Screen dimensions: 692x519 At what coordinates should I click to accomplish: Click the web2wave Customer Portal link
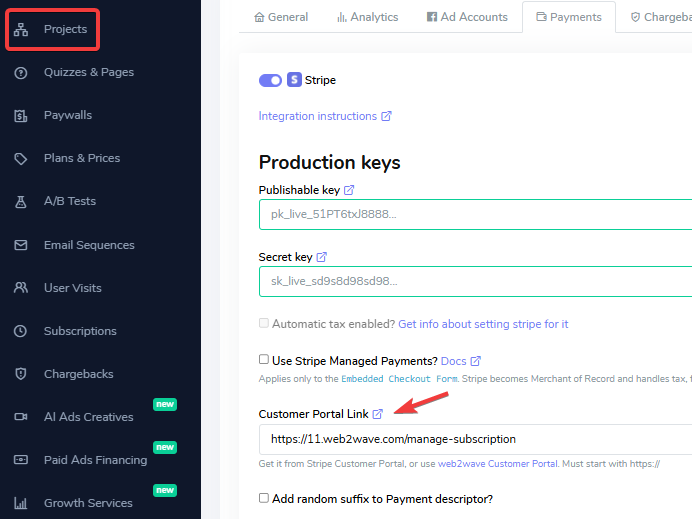pos(498,464)
